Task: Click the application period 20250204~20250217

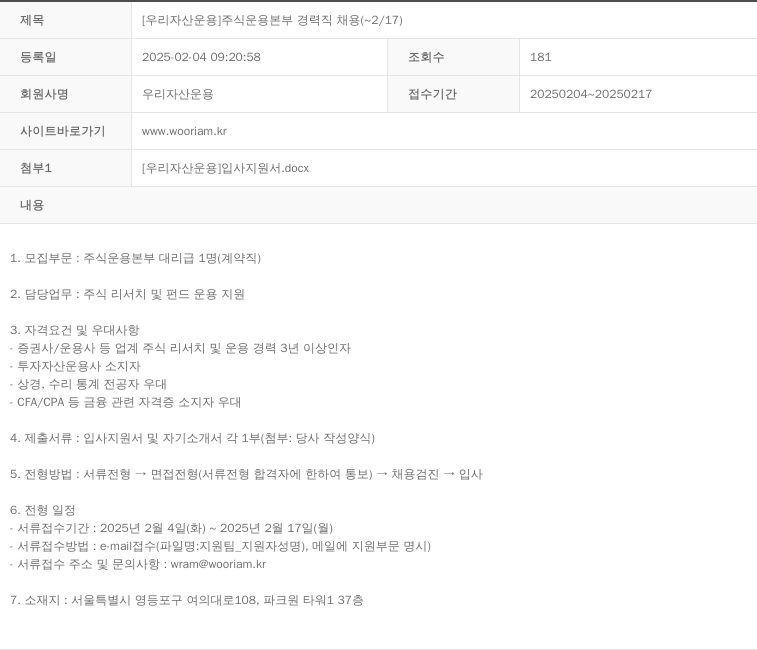Action: [x=590, y=94]
